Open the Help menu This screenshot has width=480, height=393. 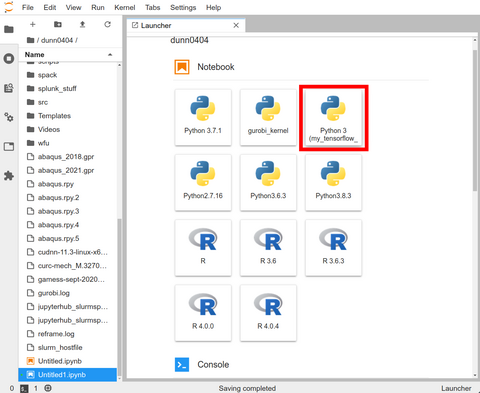click(x=213, y=7)
